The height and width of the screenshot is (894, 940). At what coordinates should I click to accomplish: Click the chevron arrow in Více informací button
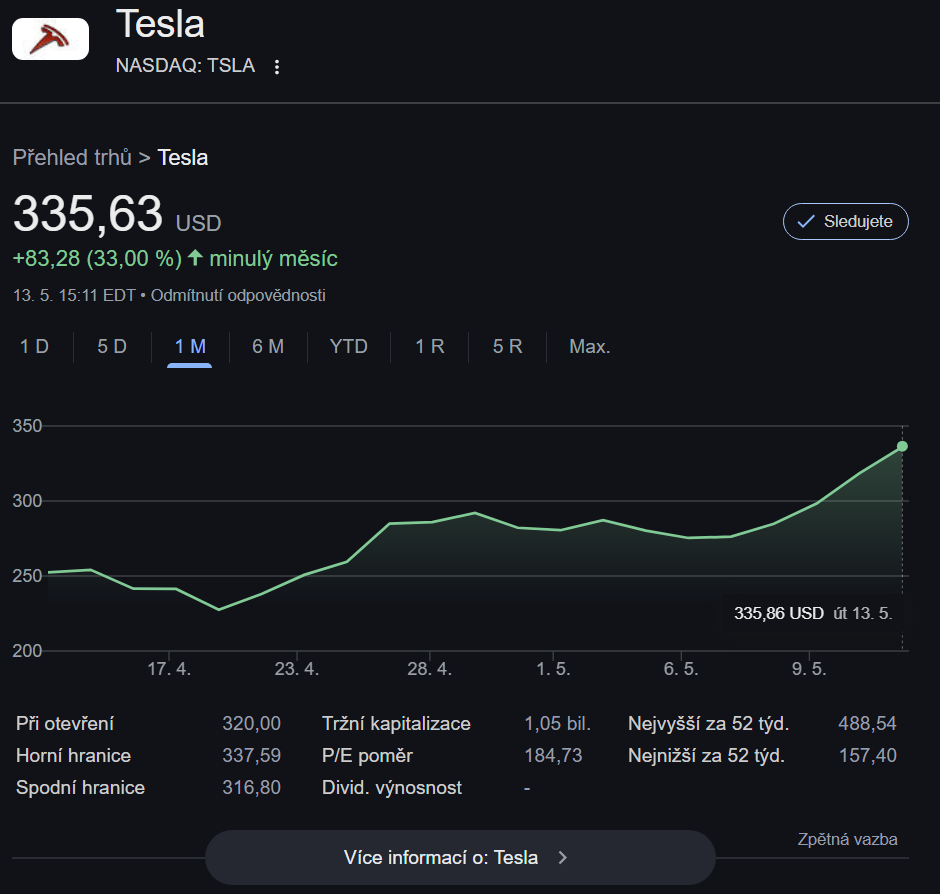[x=562, y=857]
